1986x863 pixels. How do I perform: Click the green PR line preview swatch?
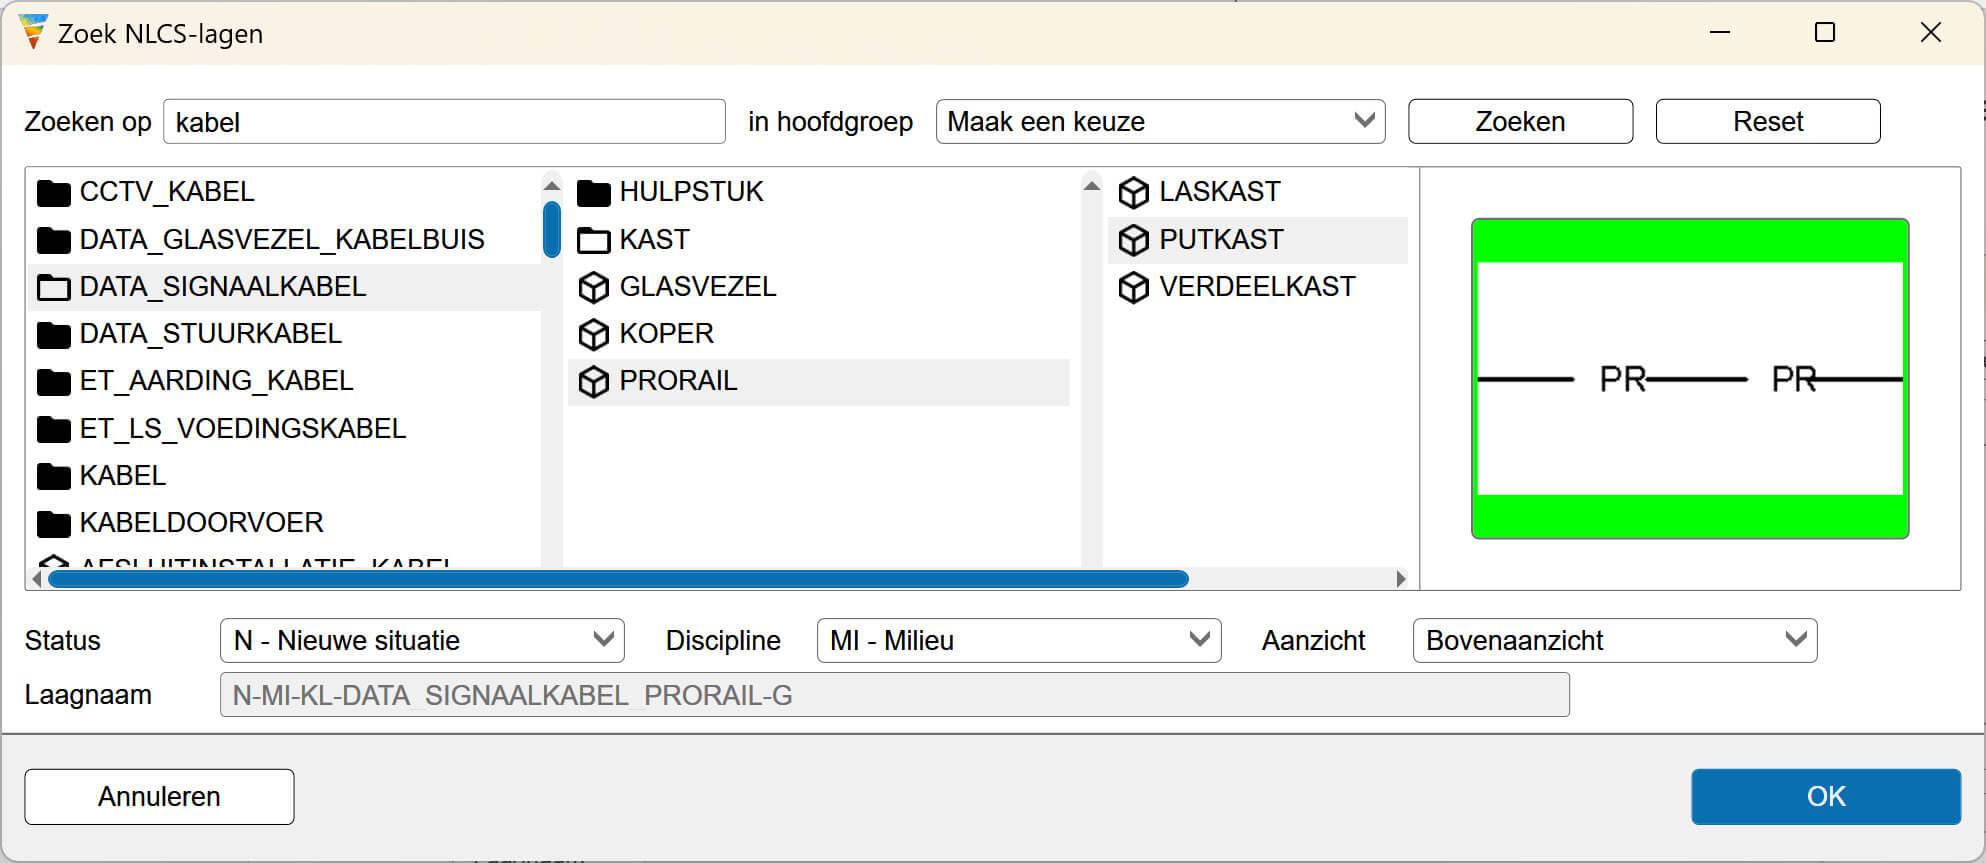point(1690,379)
